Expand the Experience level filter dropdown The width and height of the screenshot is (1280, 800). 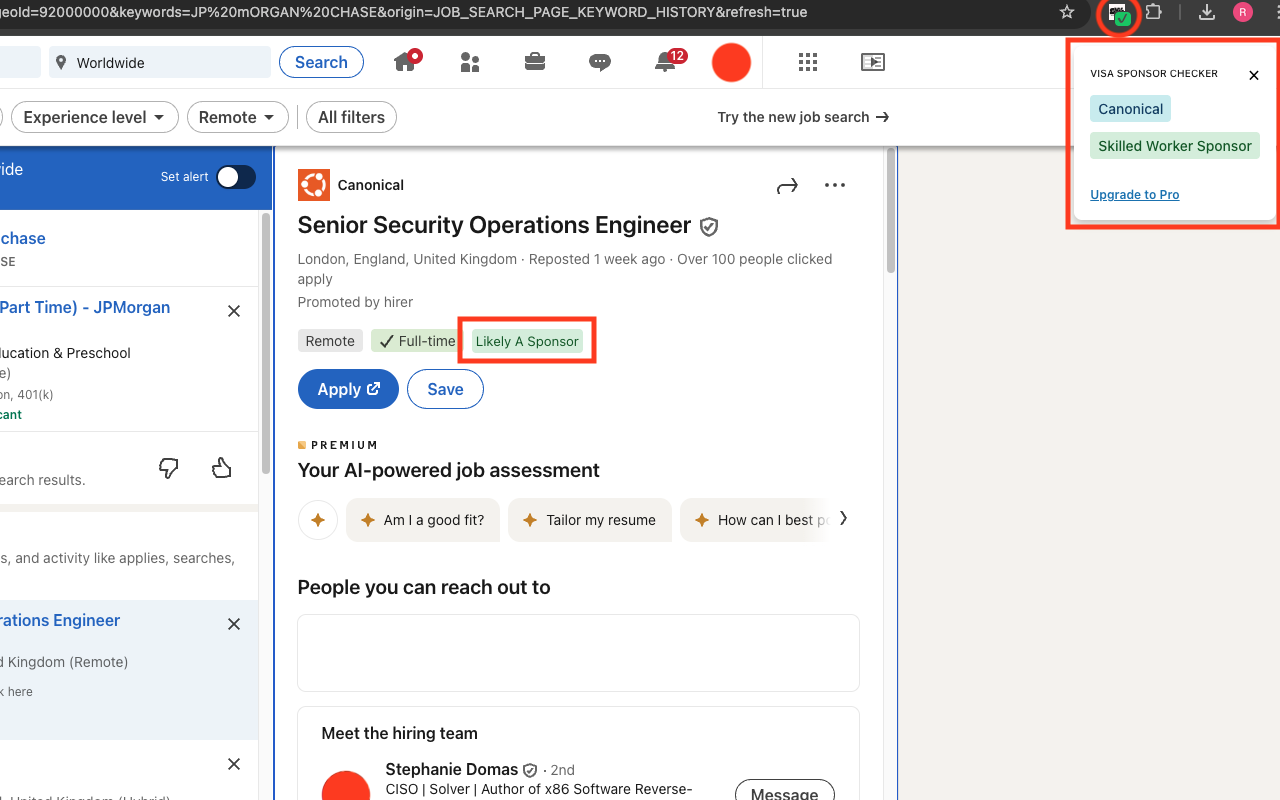(95, 117)
